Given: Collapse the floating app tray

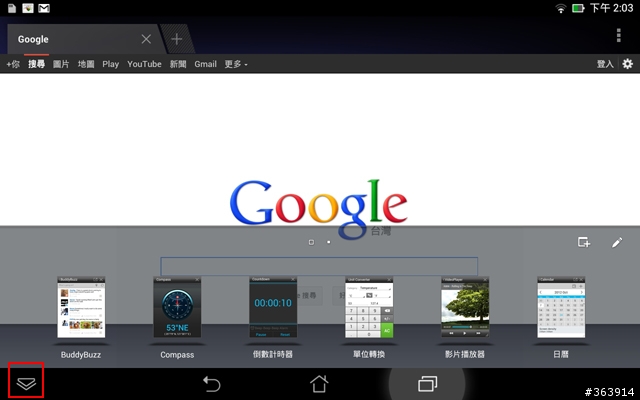Looking at the screenshot, I should tap(26, 383).
